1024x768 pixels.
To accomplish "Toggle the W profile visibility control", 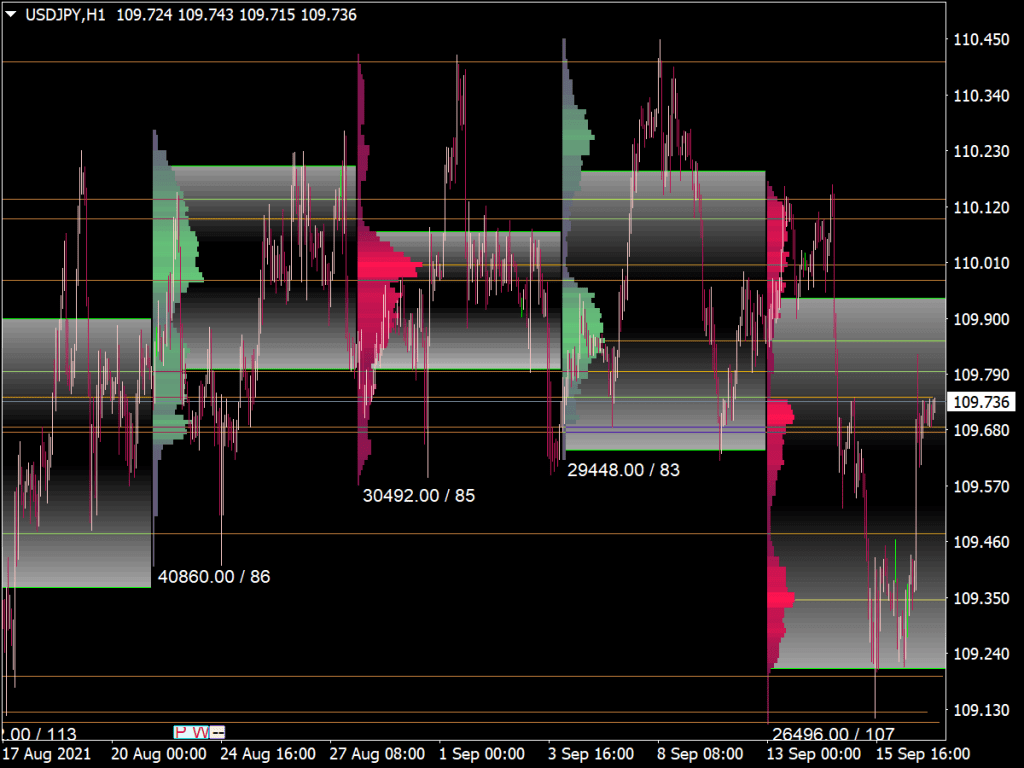I will pyautogui.click(x=198, y=731).
